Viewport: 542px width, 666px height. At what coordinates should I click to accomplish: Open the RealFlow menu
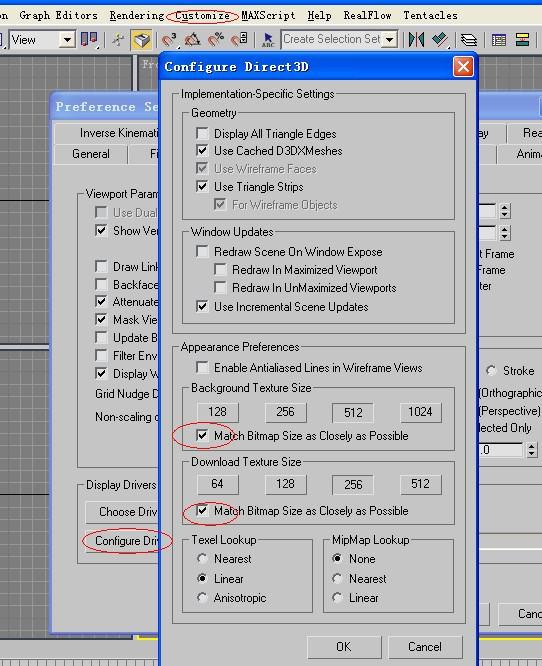coord(367,16)
